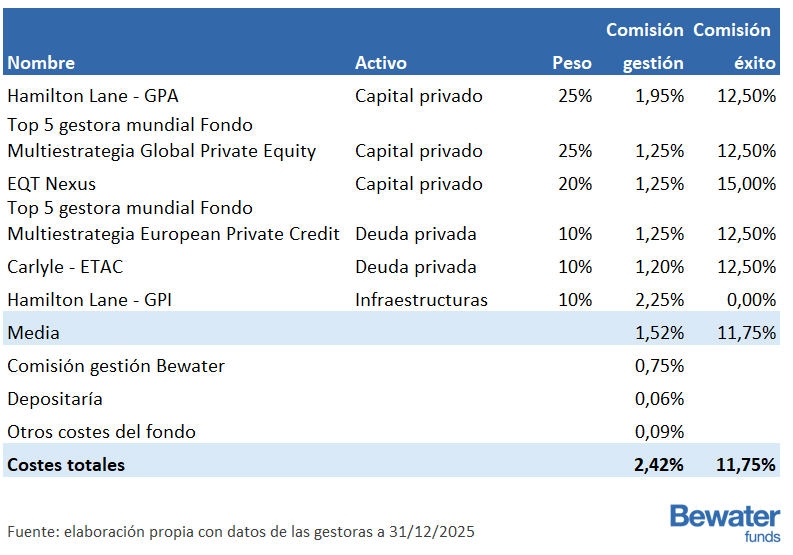Image resolution: width=793 pixels, height=555 pixels.
Task: Click the Comisión gestión column header
Action: pos(645,46)
